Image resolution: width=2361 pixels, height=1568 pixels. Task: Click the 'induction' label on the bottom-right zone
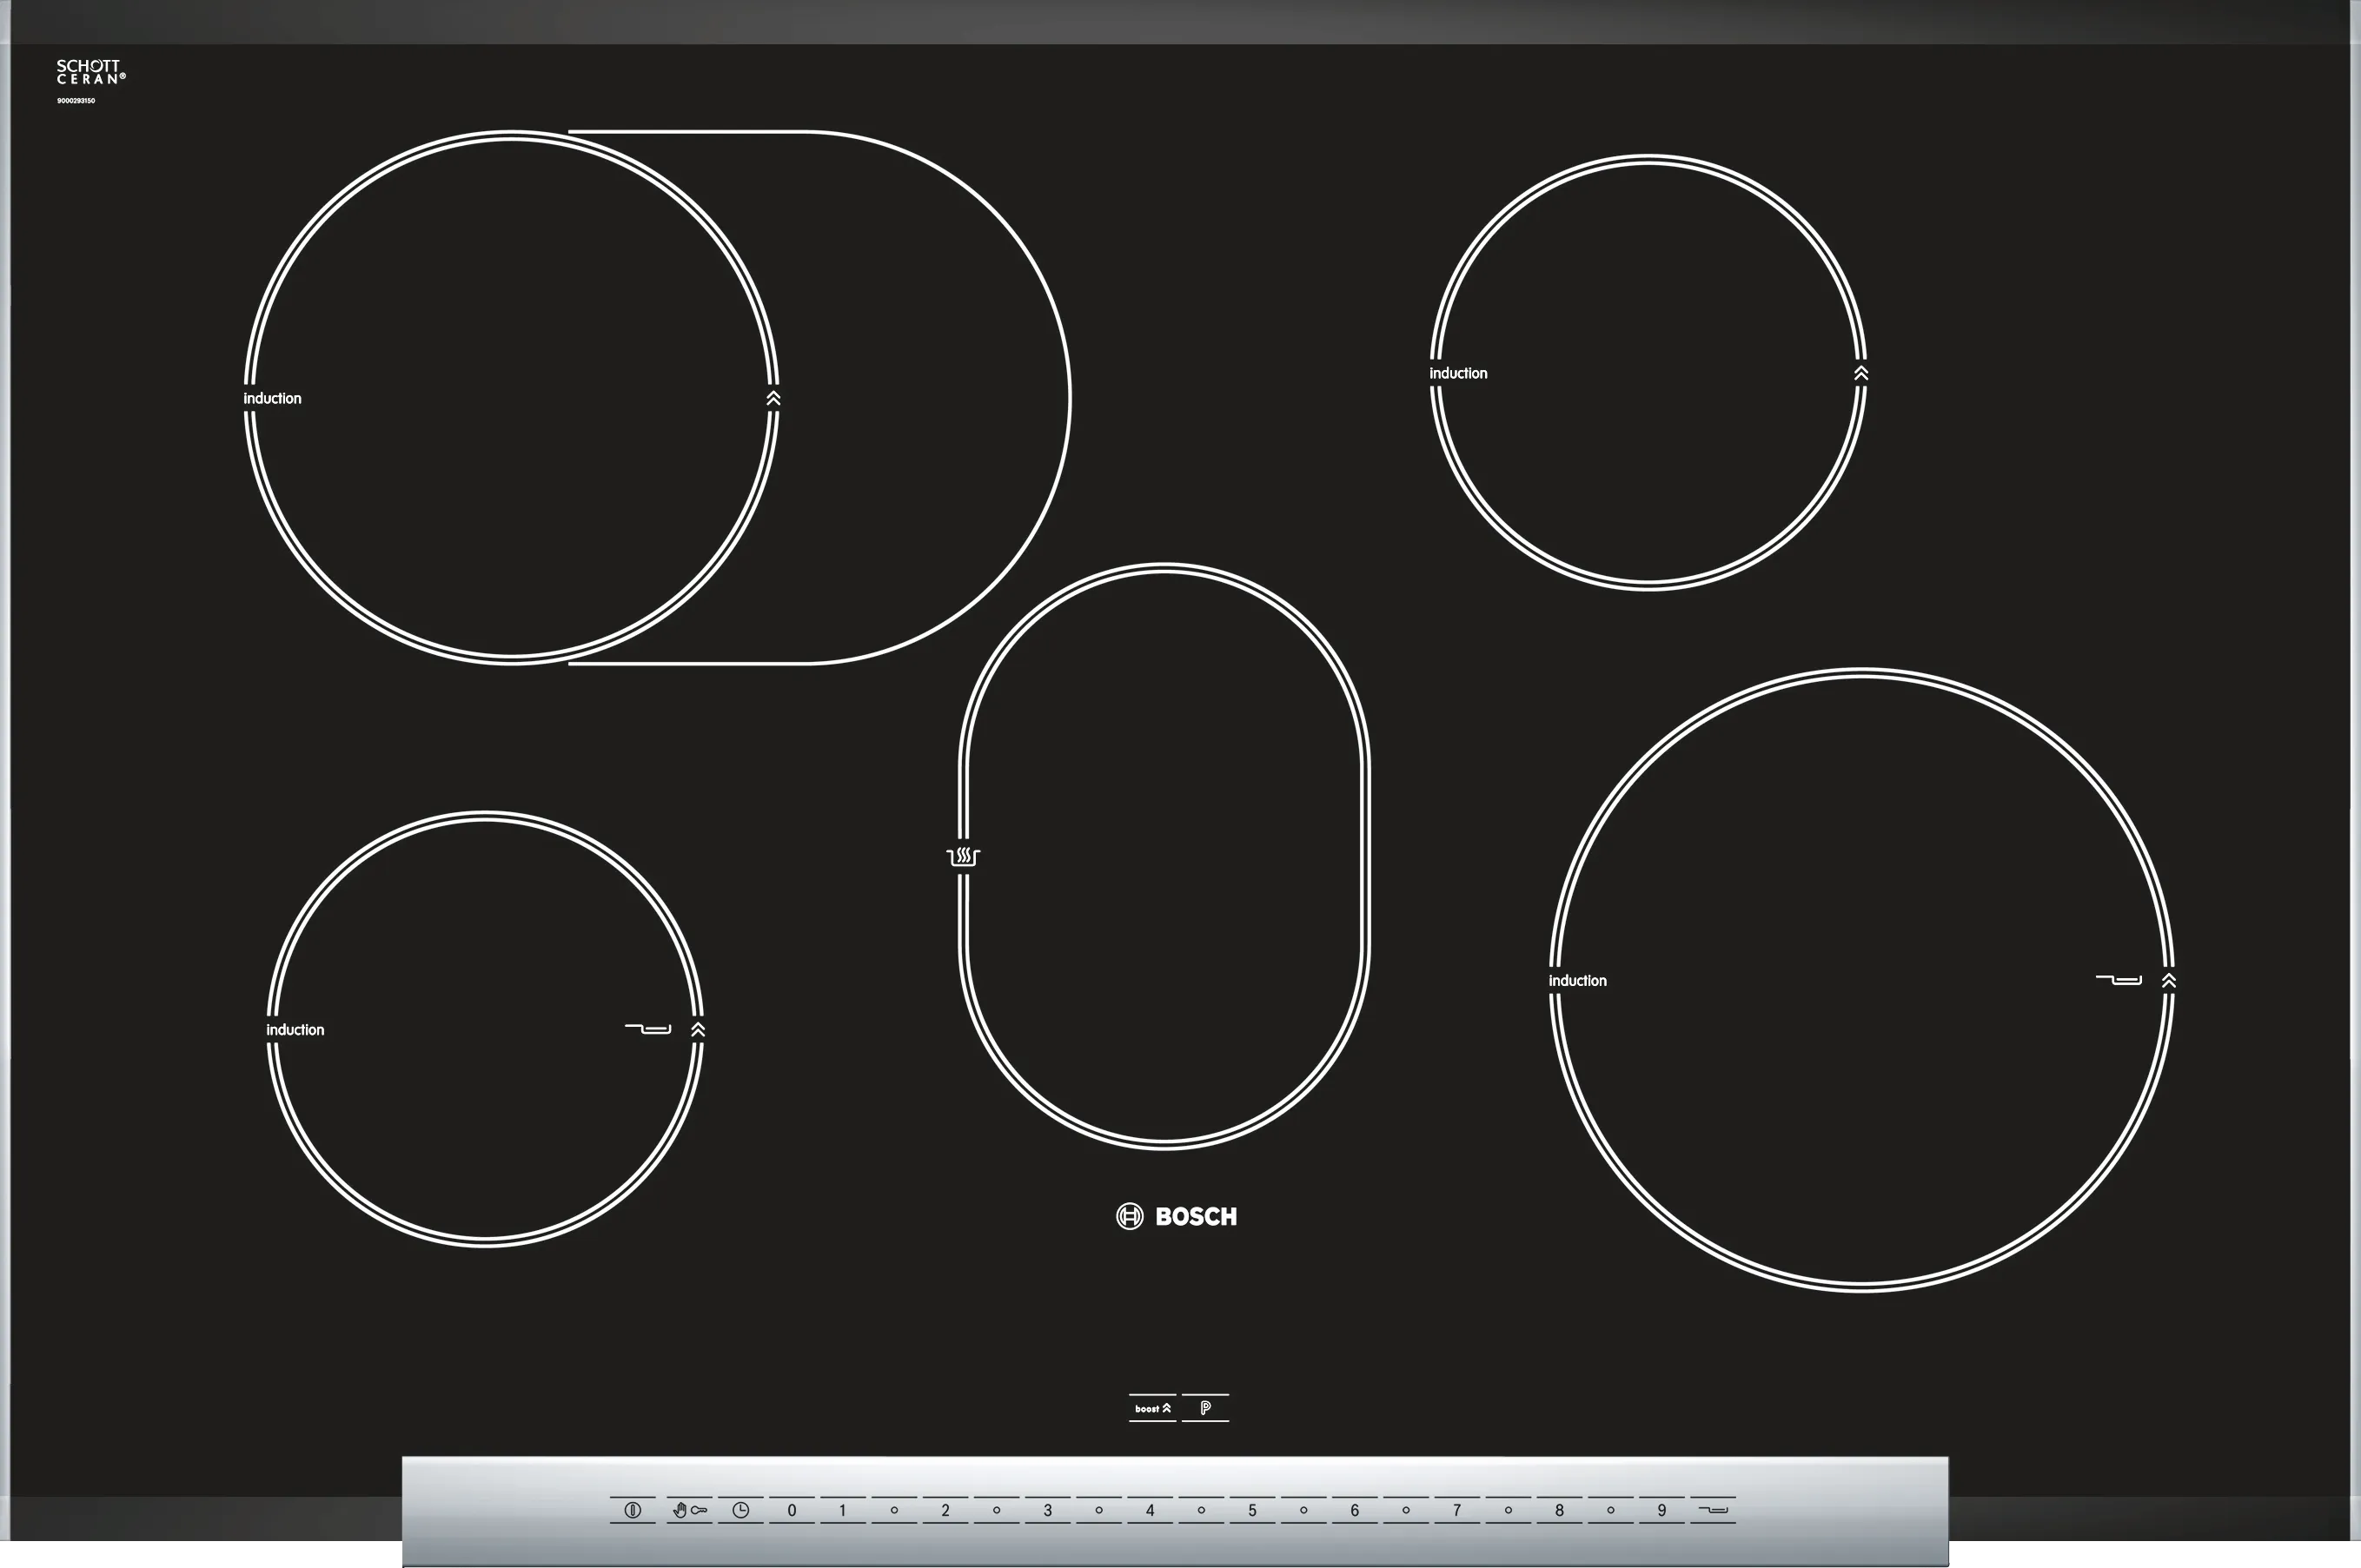click(x=1578, y=980)
